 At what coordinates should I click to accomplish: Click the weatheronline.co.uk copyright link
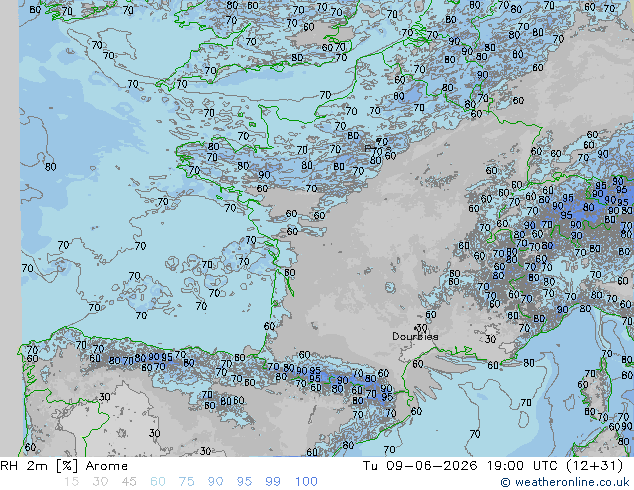tap(565, 482)
